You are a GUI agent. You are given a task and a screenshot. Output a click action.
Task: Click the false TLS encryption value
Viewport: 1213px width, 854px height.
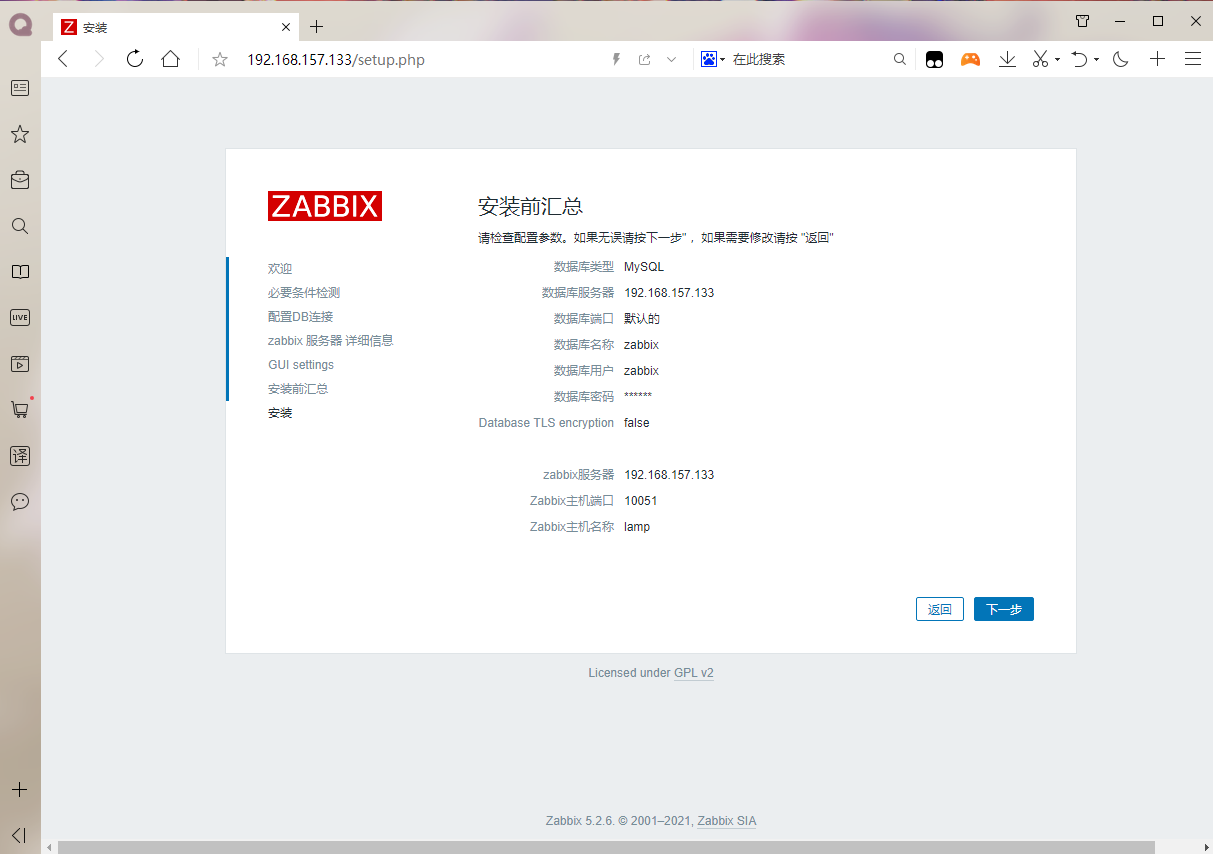637,423
